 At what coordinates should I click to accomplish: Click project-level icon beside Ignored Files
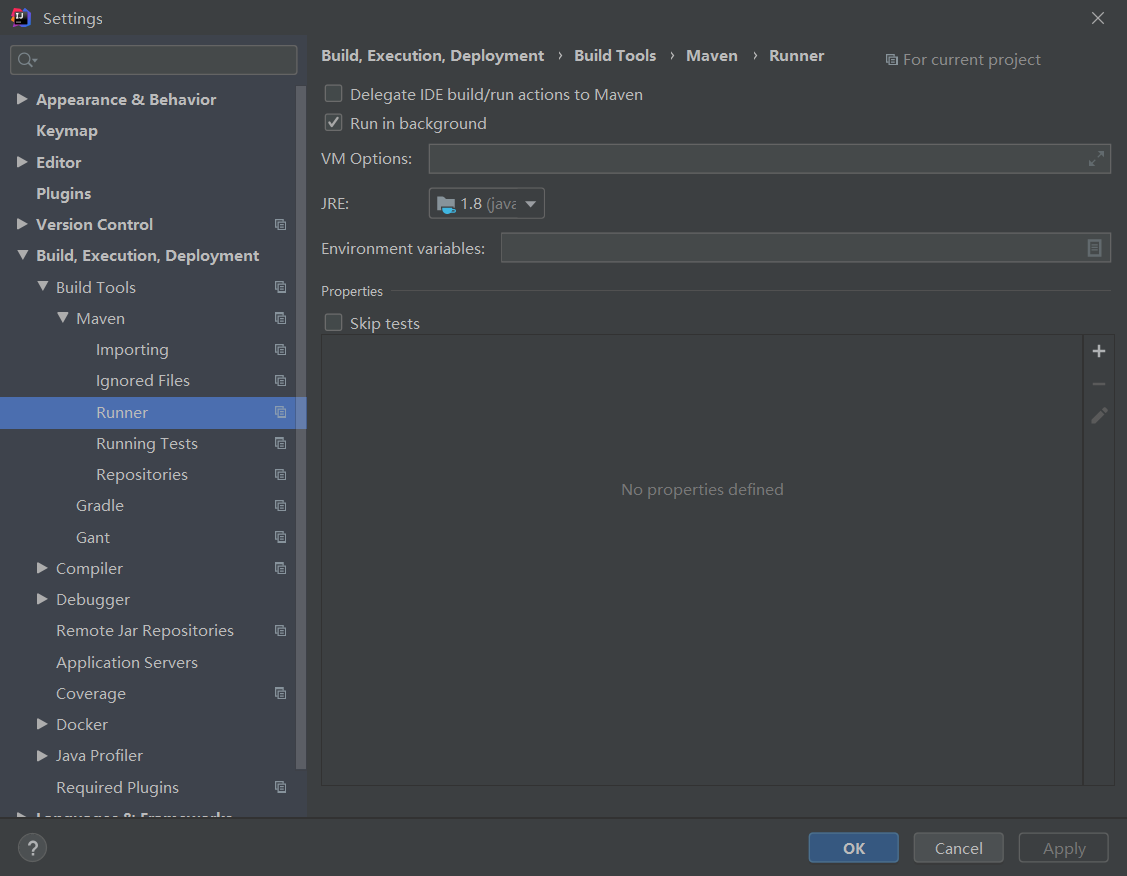tap(280, 381)
